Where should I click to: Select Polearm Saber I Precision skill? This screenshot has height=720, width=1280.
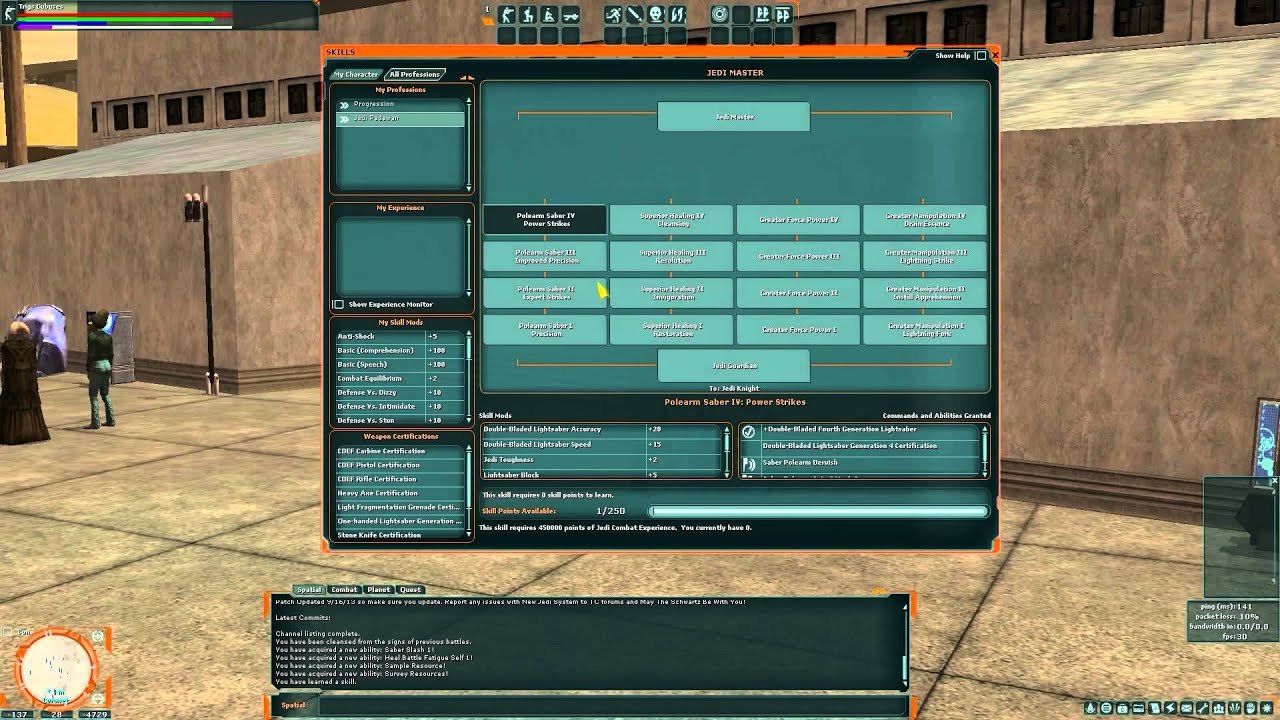click(x=545, y=329)
